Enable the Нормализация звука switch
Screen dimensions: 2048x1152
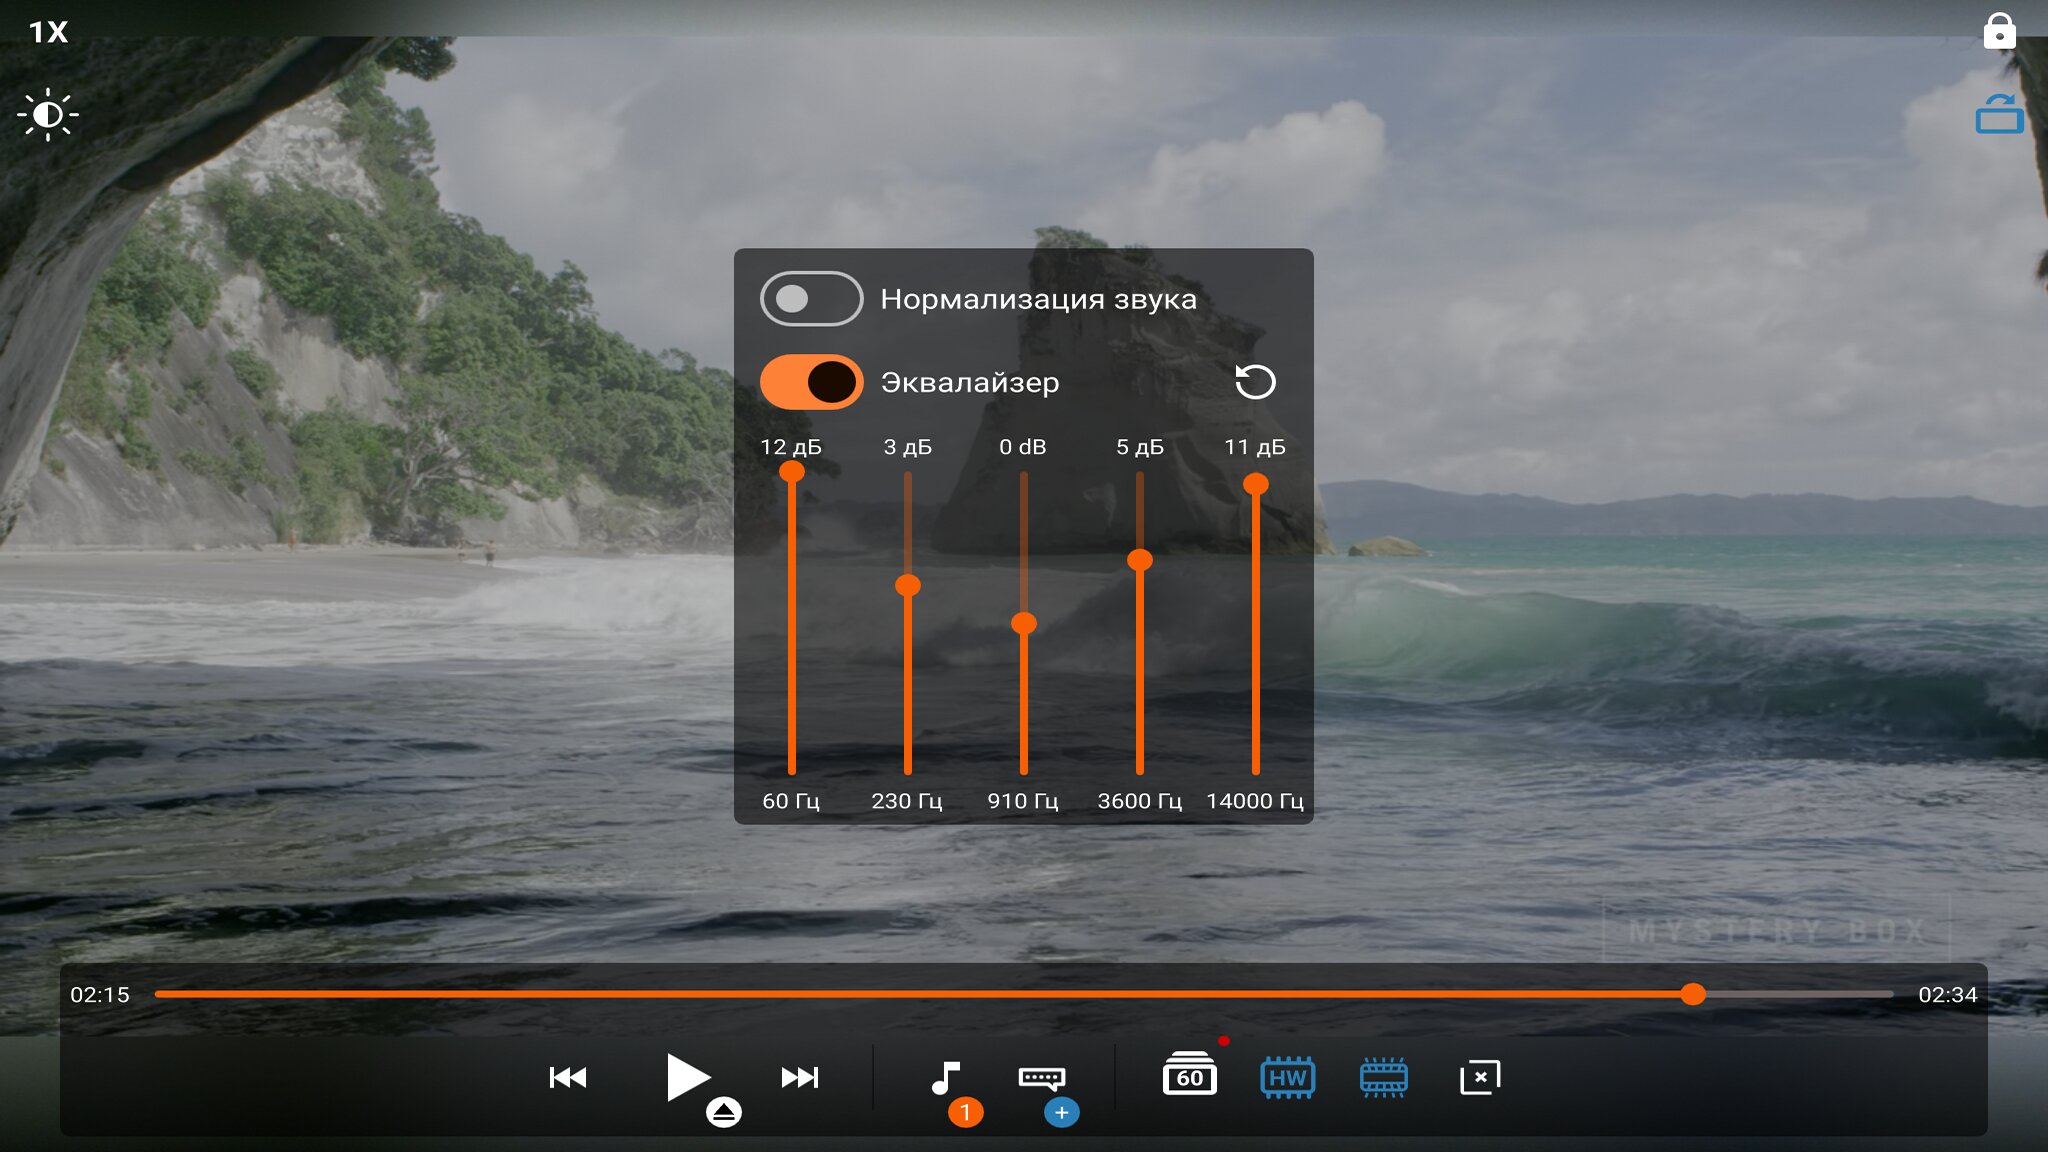pyautogui.click(x=811, y=299)
